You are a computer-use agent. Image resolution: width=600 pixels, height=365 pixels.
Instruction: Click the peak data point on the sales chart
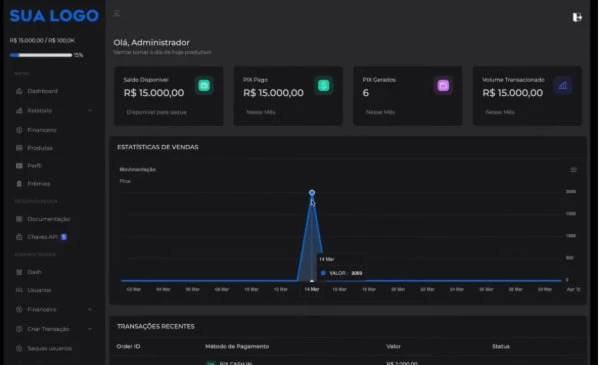coord(312,192)
